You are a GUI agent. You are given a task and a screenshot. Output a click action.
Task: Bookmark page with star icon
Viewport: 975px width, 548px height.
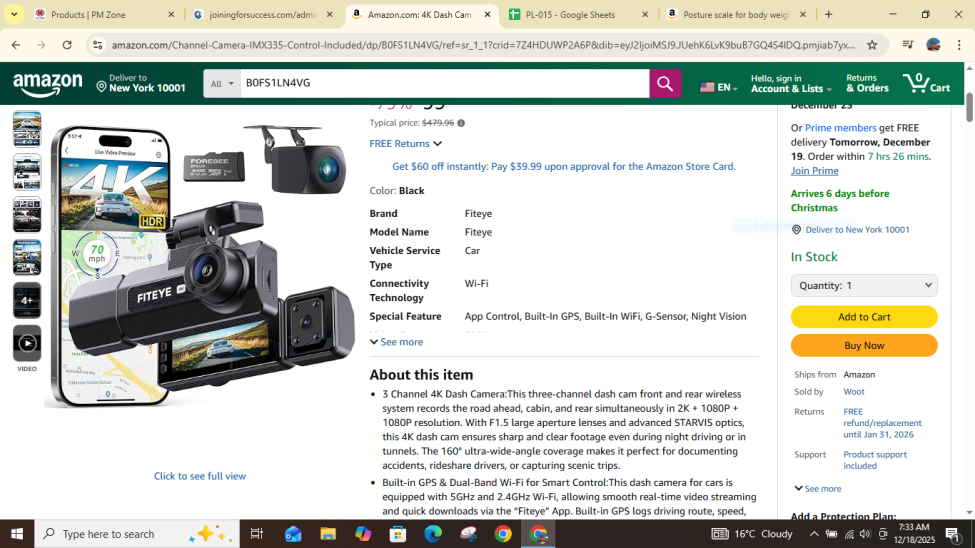coord(872,45)
